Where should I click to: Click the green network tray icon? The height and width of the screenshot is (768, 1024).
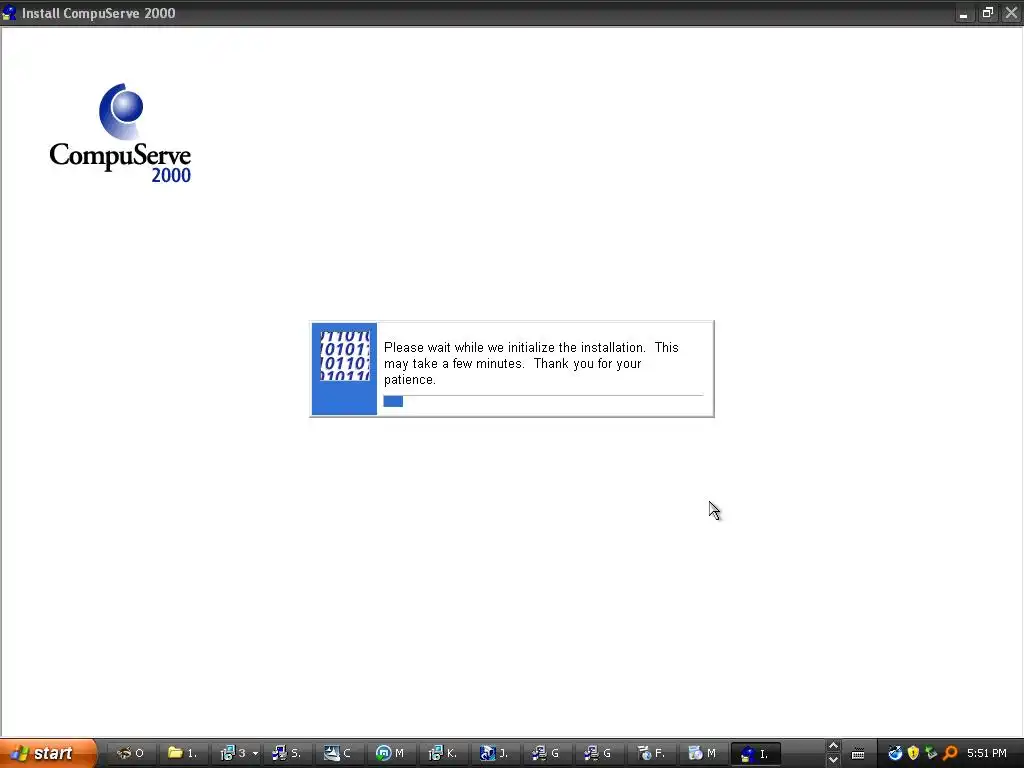[x=931, y=754]
